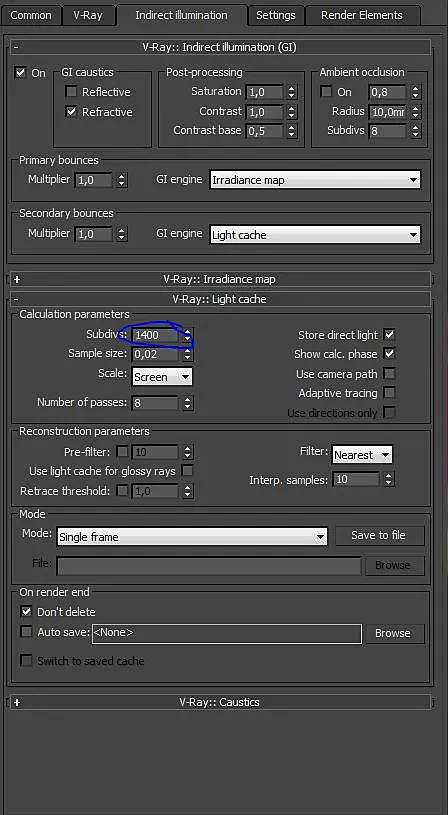448x815 pixels.
Task: Click the Saturation spinner arrows
Action: (x=292, y=92)
